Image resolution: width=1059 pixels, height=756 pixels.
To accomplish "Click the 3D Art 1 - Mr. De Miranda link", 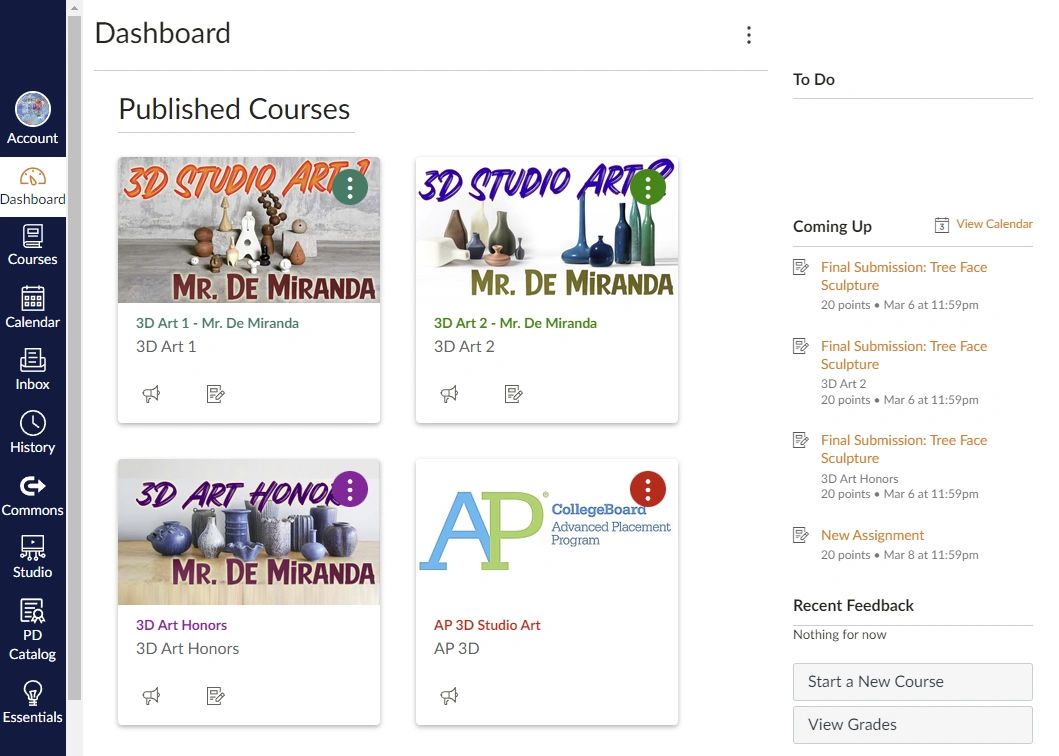I will coord(217,323).
